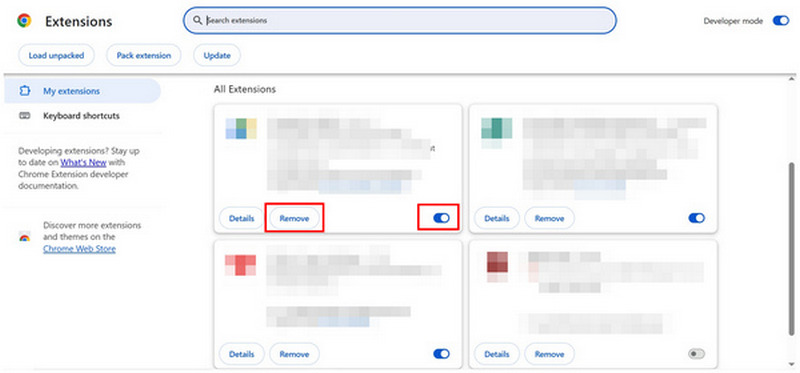
Task: Click the Chrome Web Store rainbow icon
Action: click(24, 237)
